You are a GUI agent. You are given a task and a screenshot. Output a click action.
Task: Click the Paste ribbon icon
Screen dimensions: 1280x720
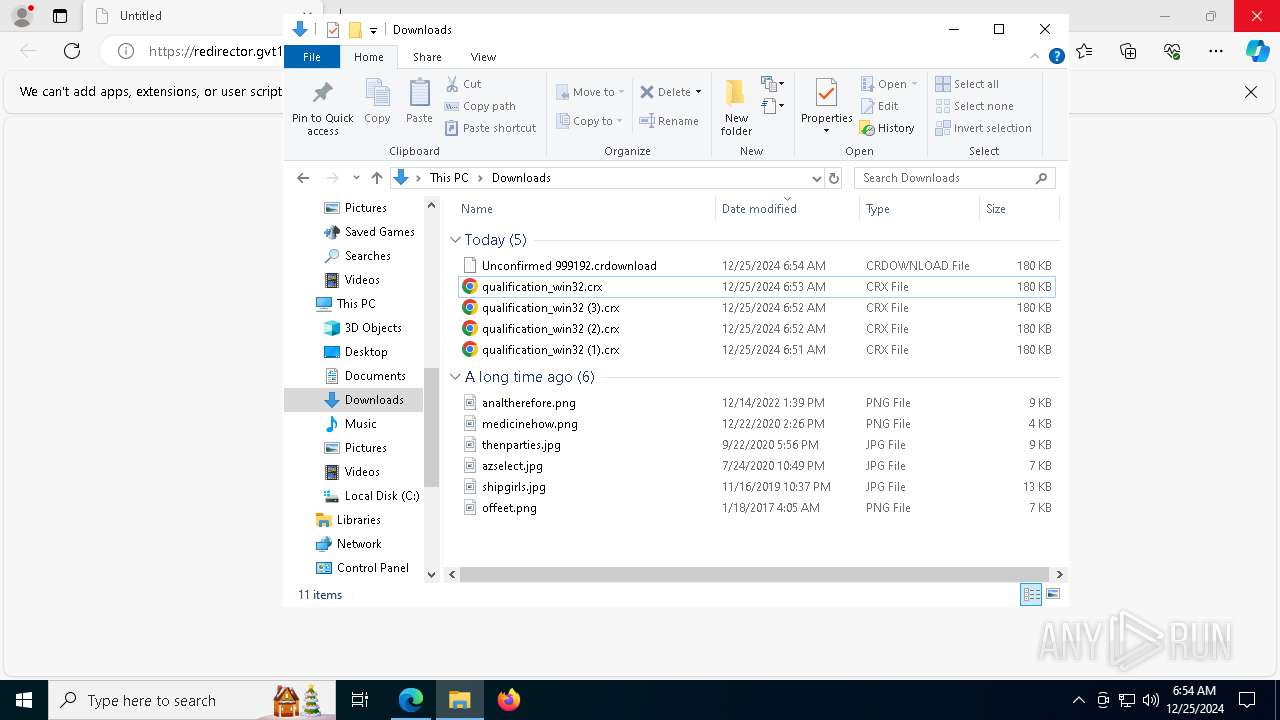pyautogui.click(x=419, y=101)
